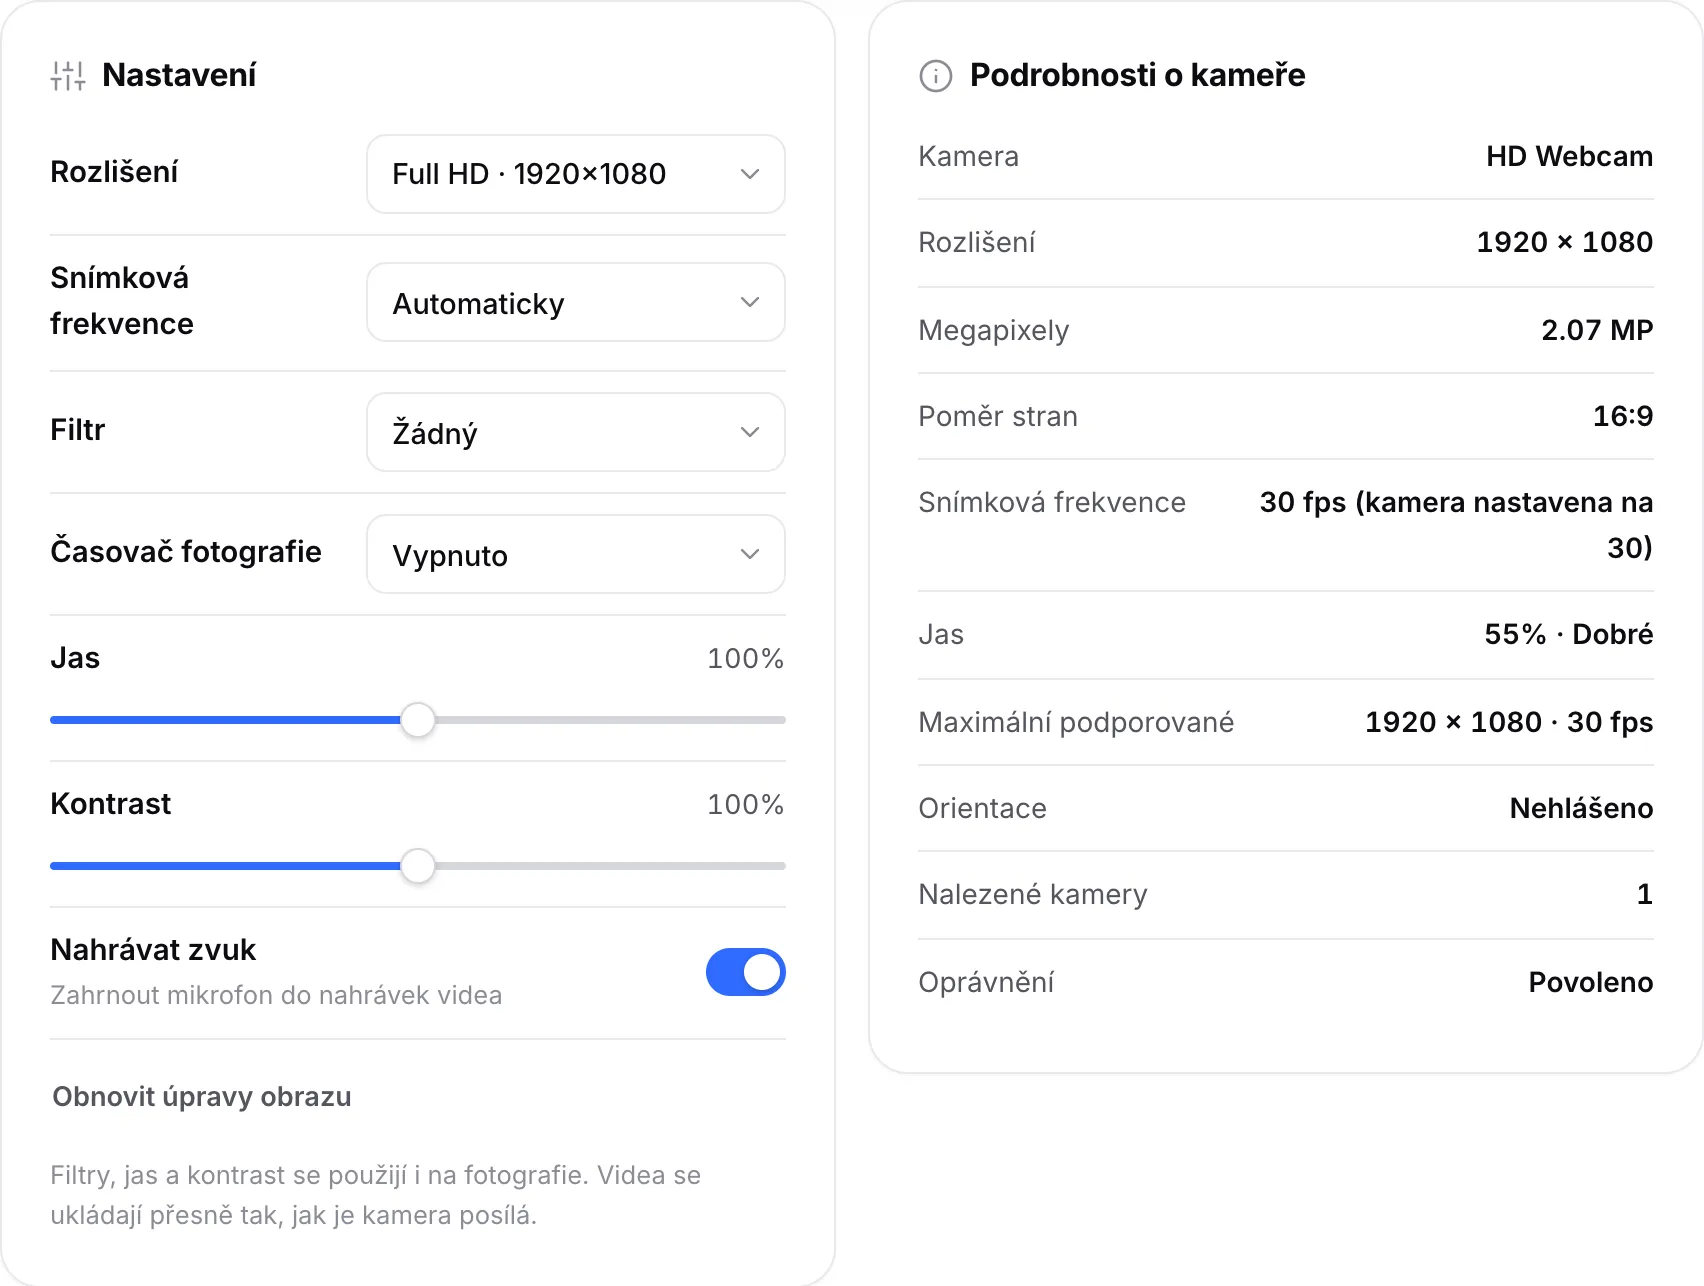1704x1286 pixels.
Task: Click Obnovit úpravy obrazu button
Action: click(x=202, y=1097)
